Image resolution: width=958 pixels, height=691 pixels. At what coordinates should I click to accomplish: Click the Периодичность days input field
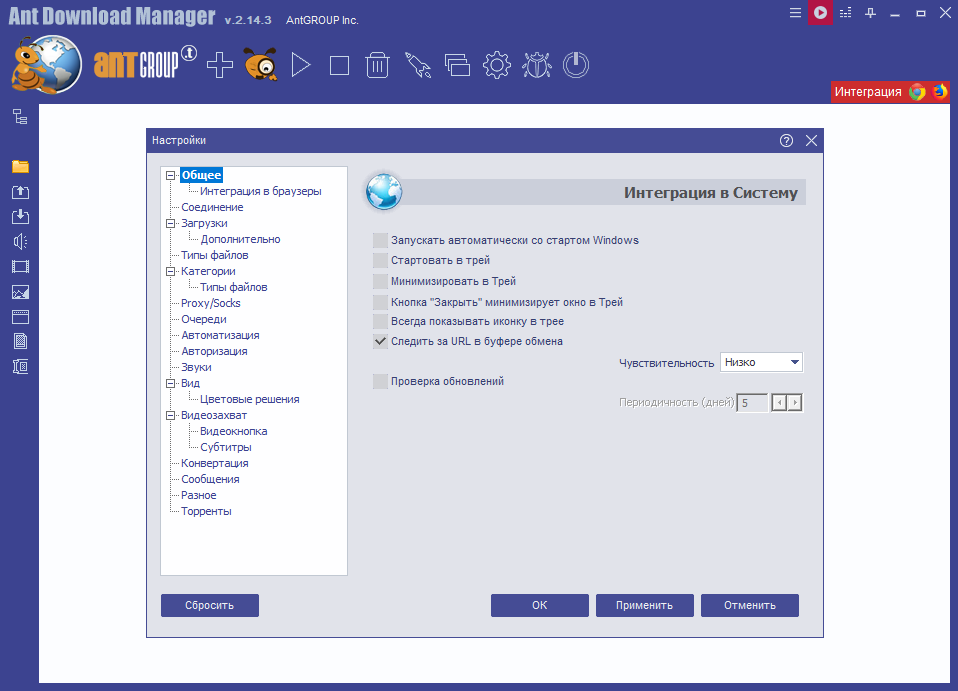tap(753, 403)
